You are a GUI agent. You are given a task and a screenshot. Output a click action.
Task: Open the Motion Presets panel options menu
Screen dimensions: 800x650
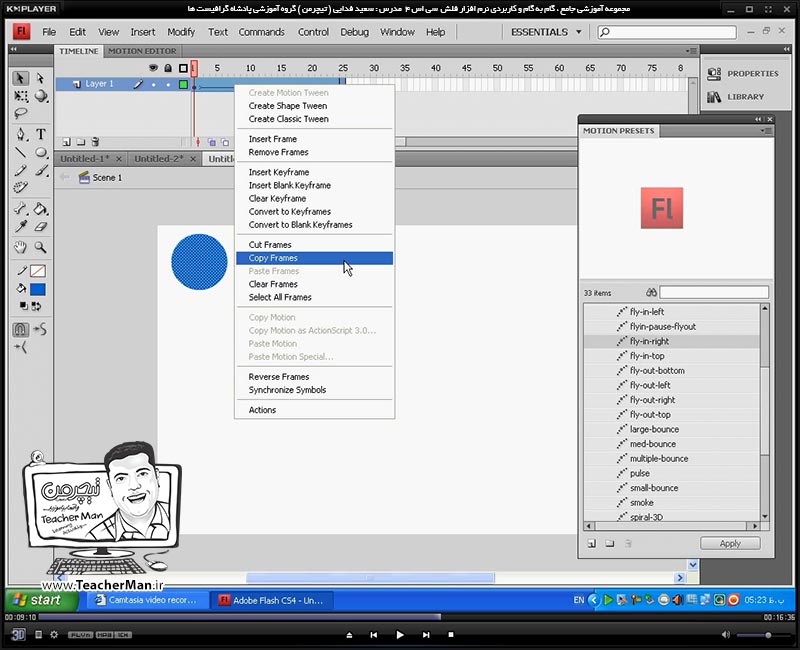pos(766,131)
